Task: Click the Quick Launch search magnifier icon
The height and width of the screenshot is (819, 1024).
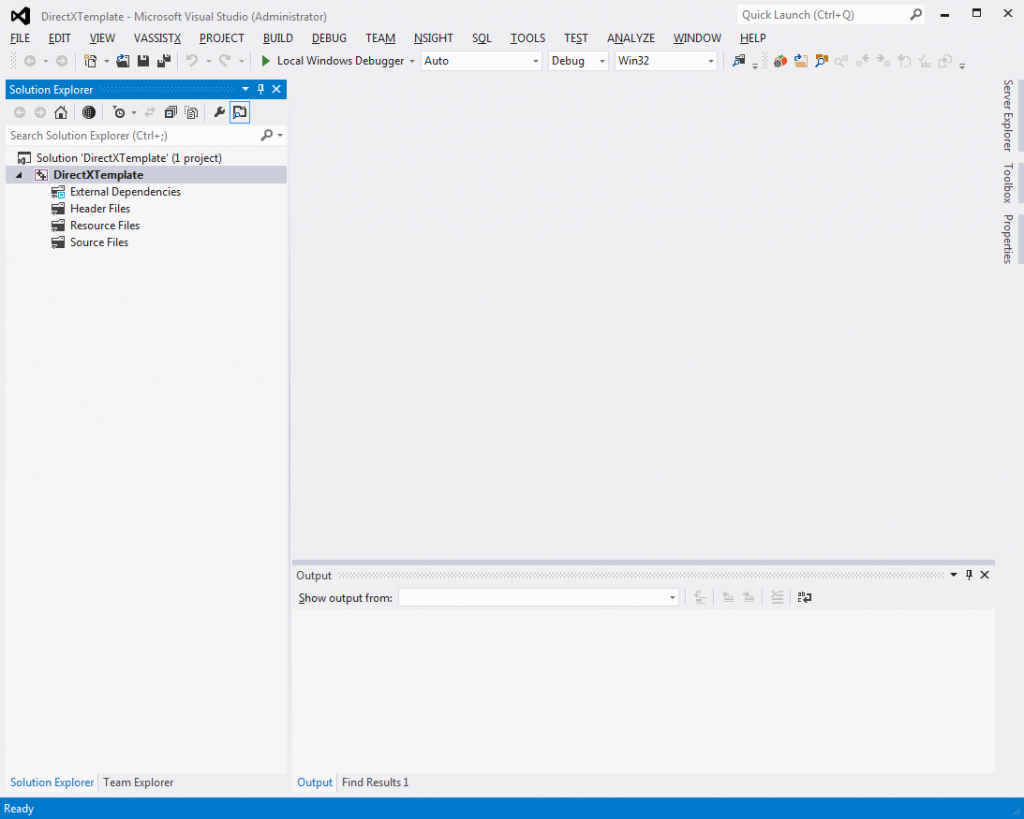Action: point(916,14)
